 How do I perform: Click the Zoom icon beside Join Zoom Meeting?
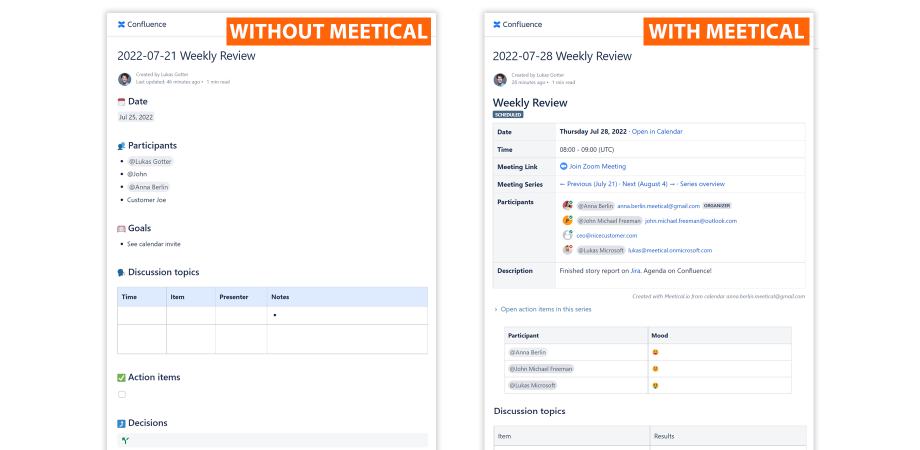[x=563, y=167]
